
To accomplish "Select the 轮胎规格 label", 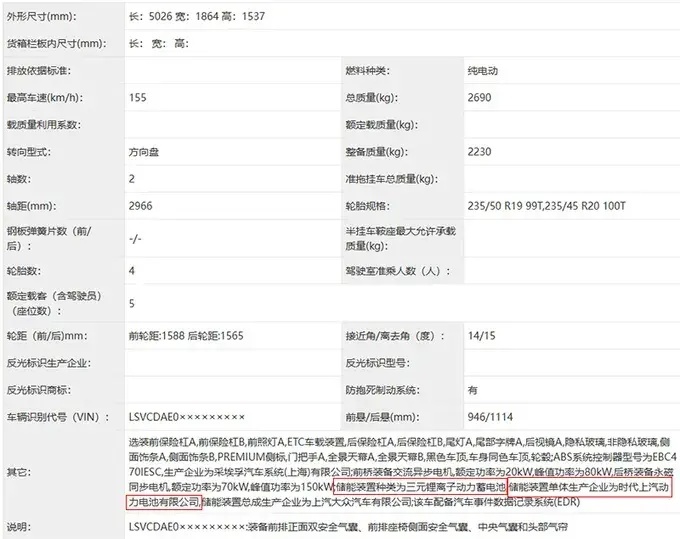I will pyautogui.click(x=367, y=206).
